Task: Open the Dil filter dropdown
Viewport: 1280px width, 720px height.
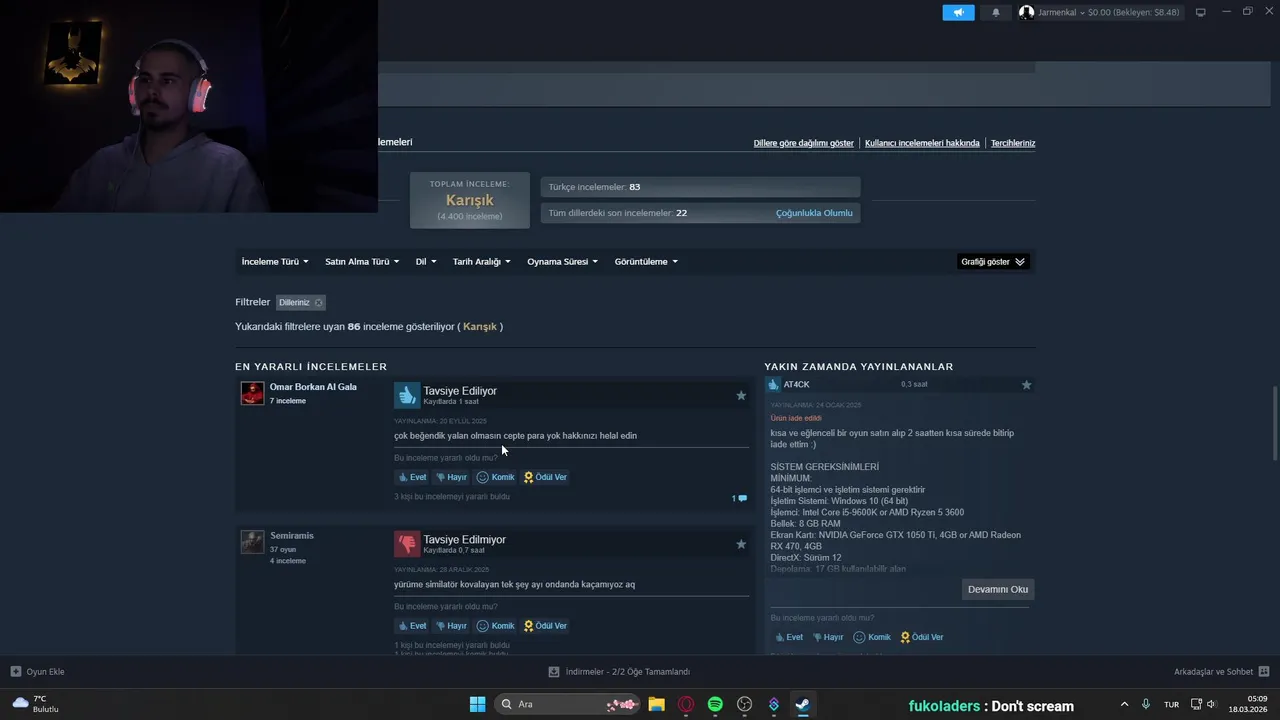Action: [426, 262]
